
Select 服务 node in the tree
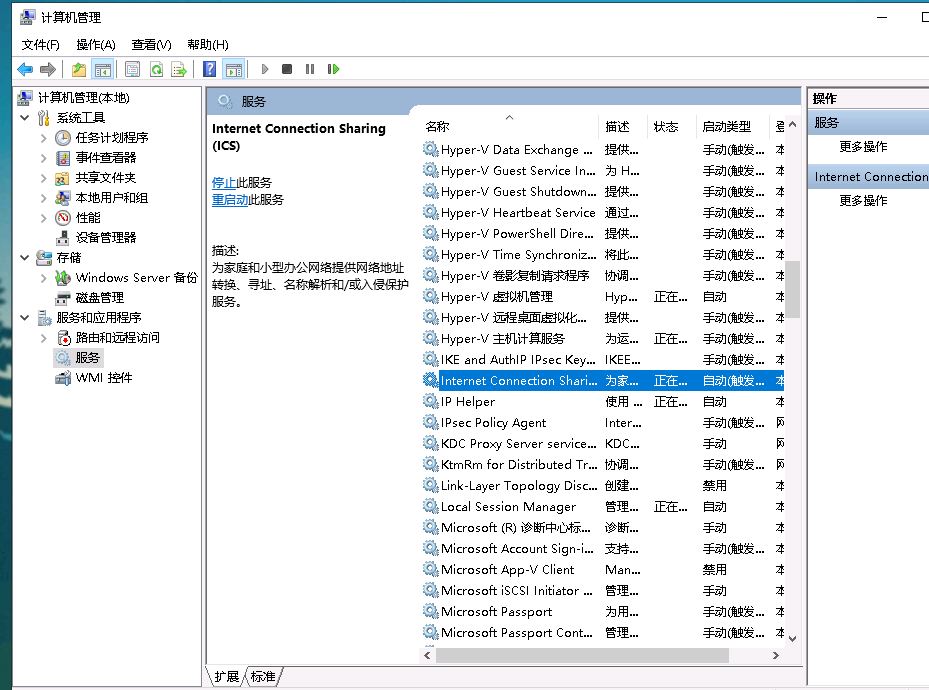[x=88, y=358]
